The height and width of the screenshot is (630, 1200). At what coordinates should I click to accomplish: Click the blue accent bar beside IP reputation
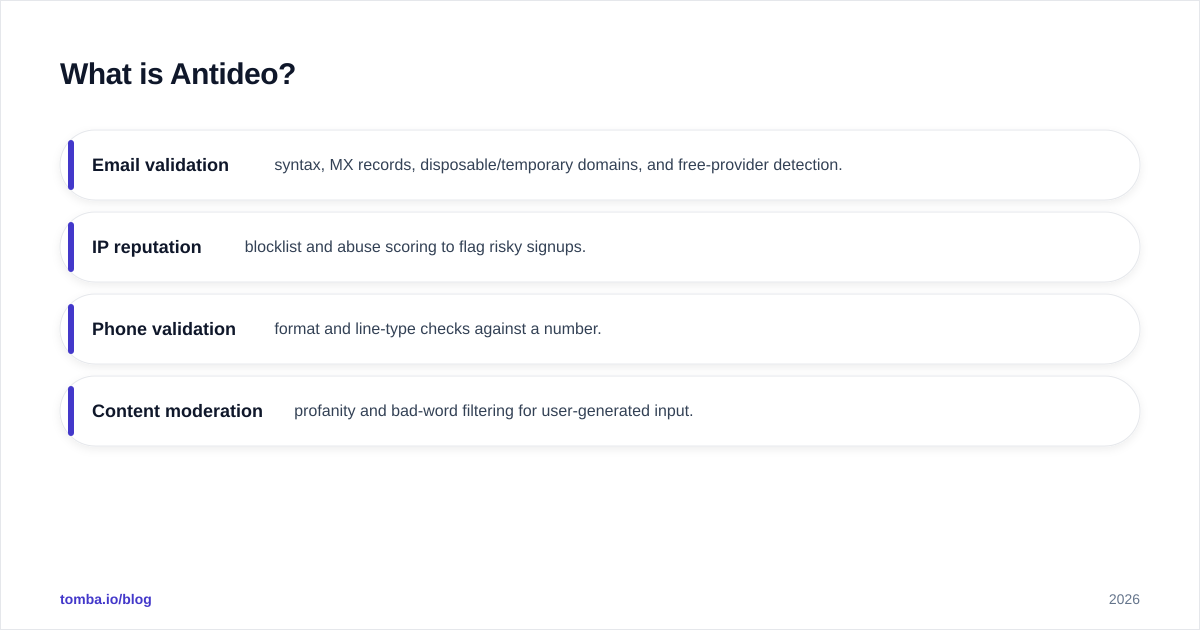click(x=71, y=247)
